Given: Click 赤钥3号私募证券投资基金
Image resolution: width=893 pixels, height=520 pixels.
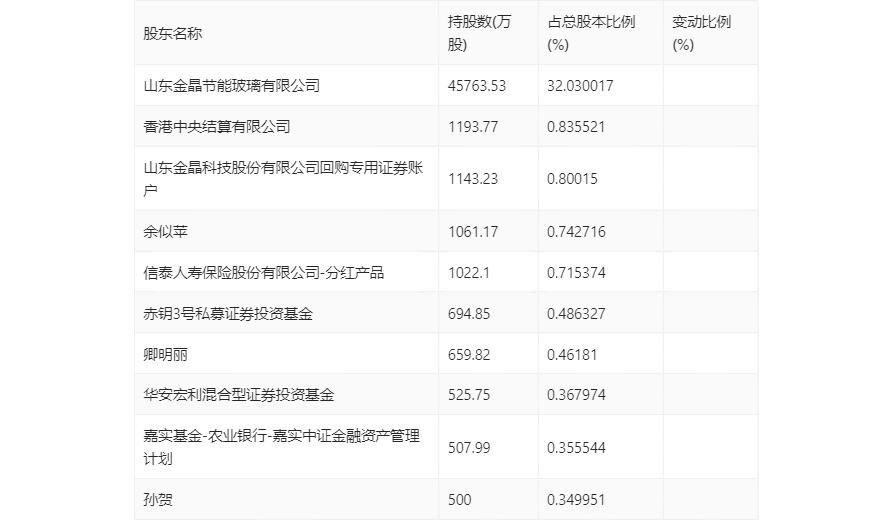Looking at the screenshot, I should (228, 314).
